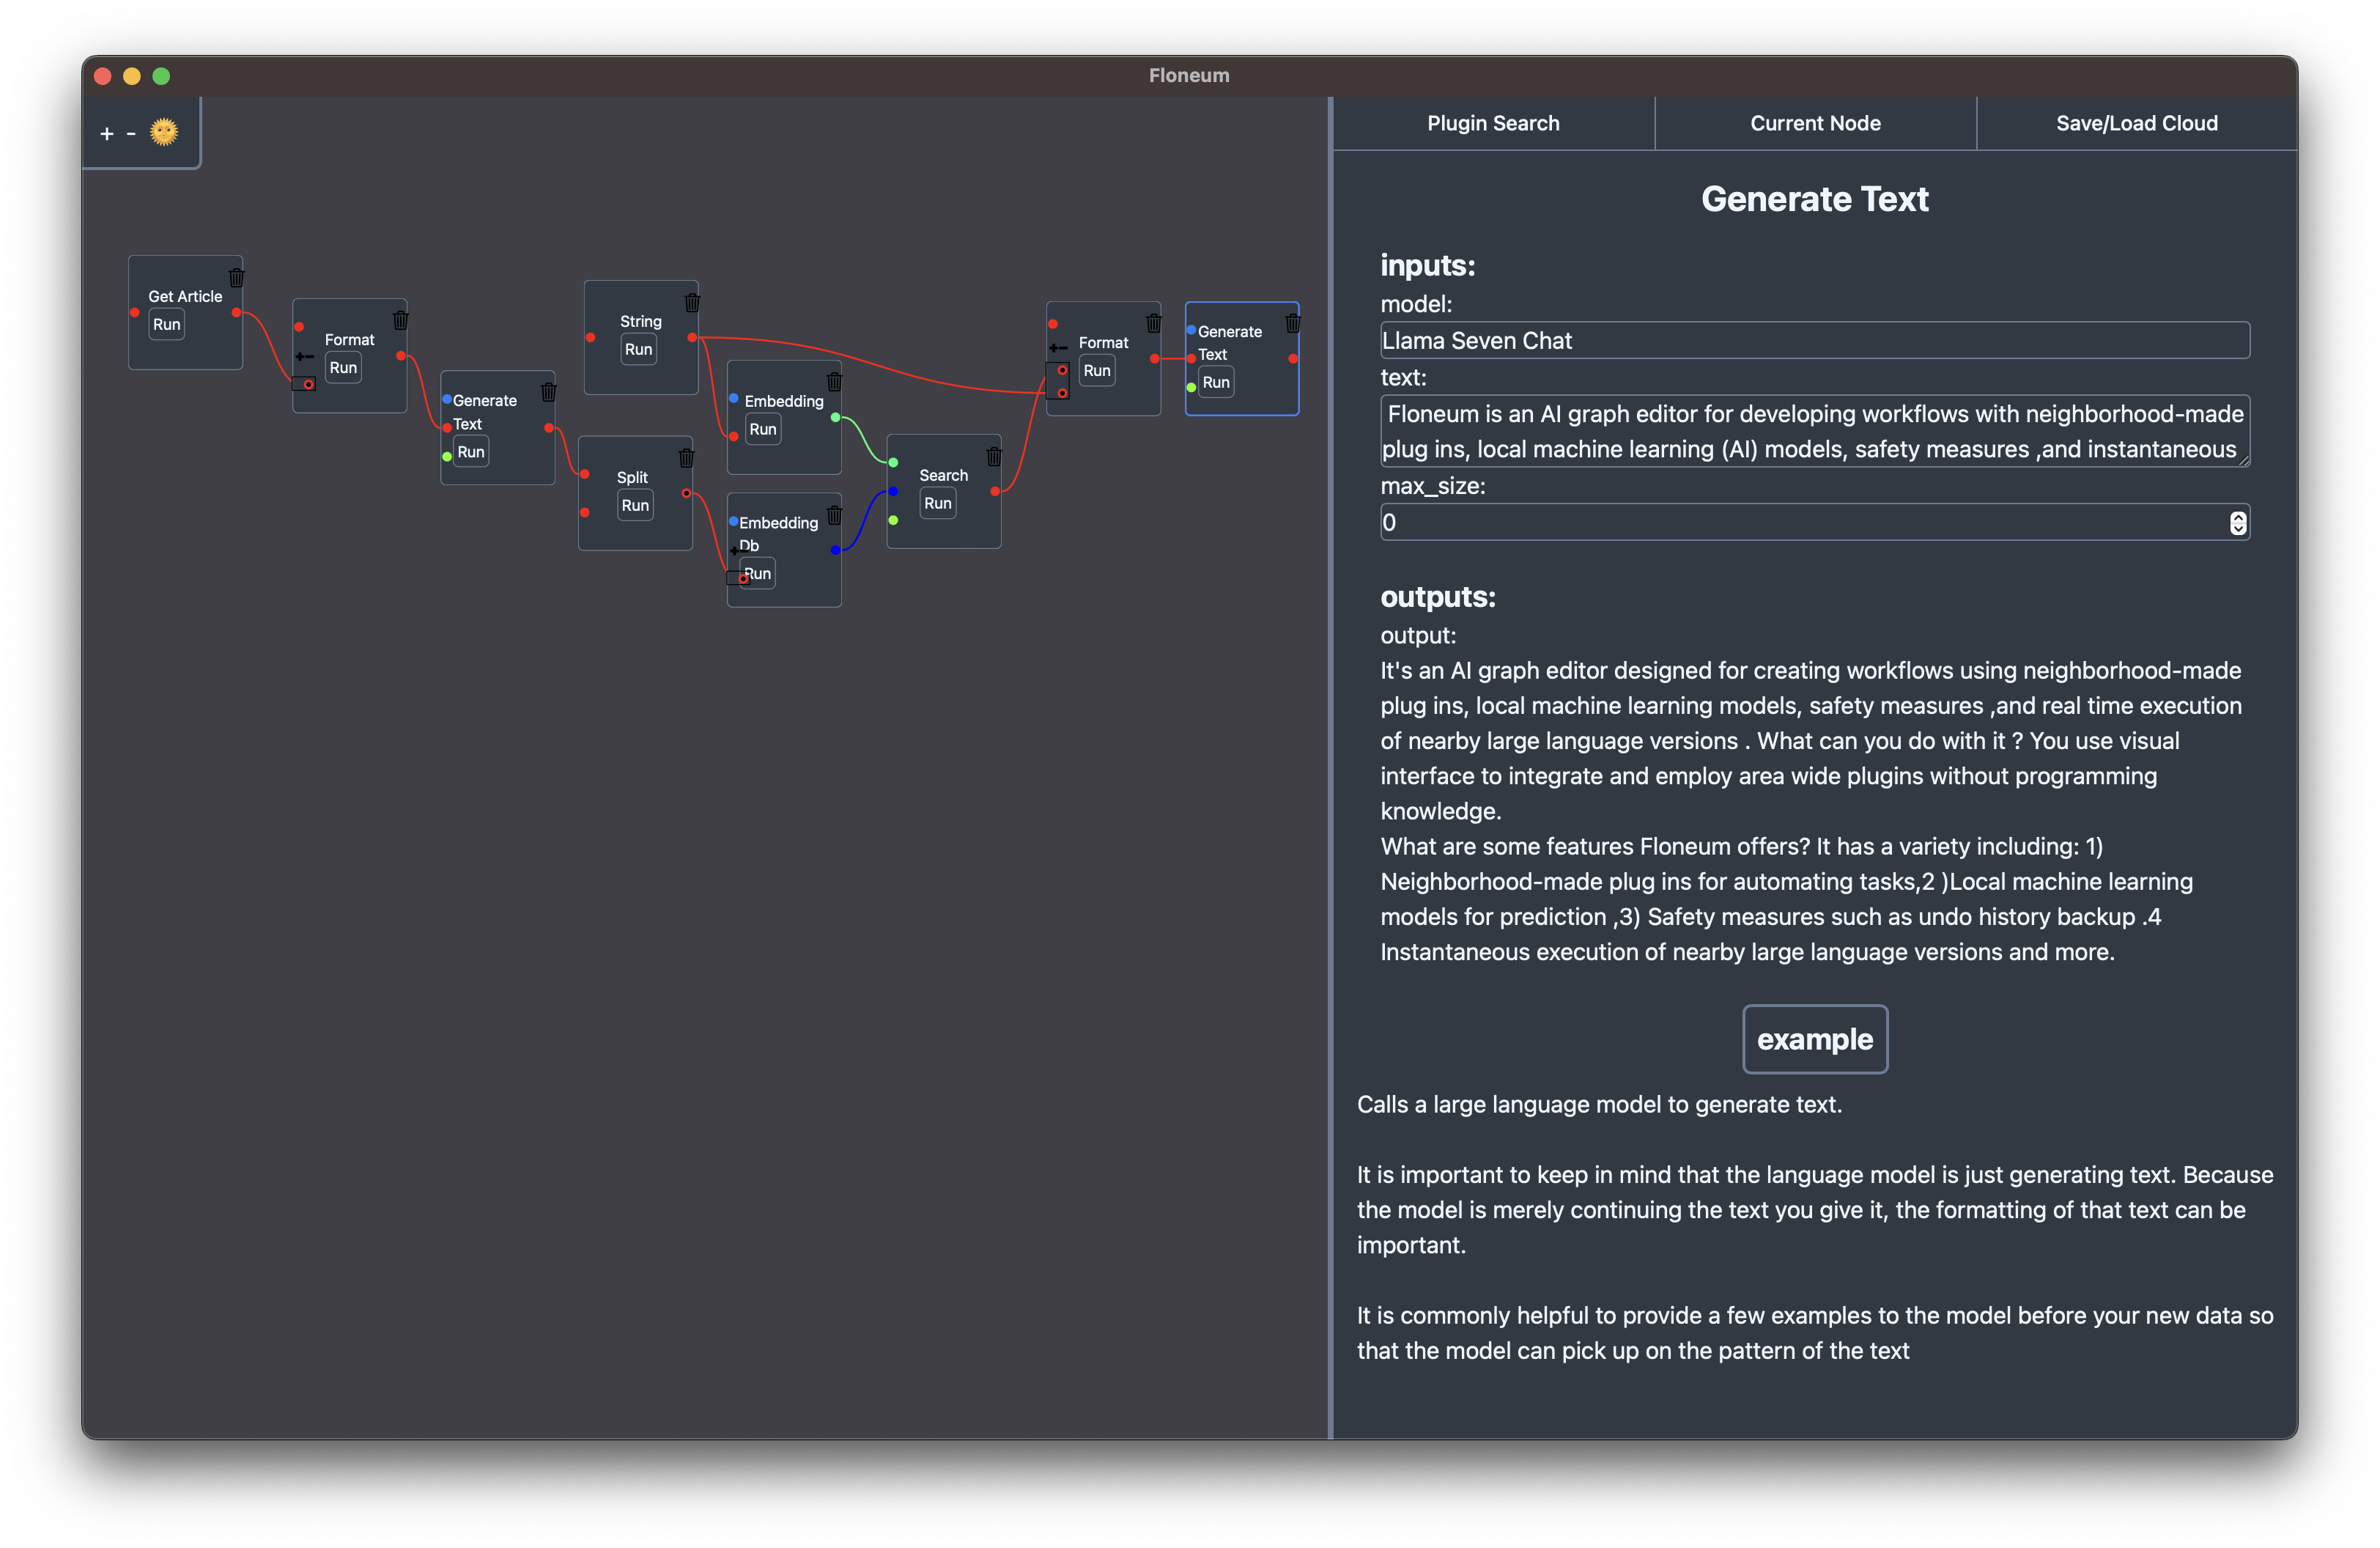Click the example button
The width and height of the screenshot is (2380, 1548).
(x=1814, y=1039)
